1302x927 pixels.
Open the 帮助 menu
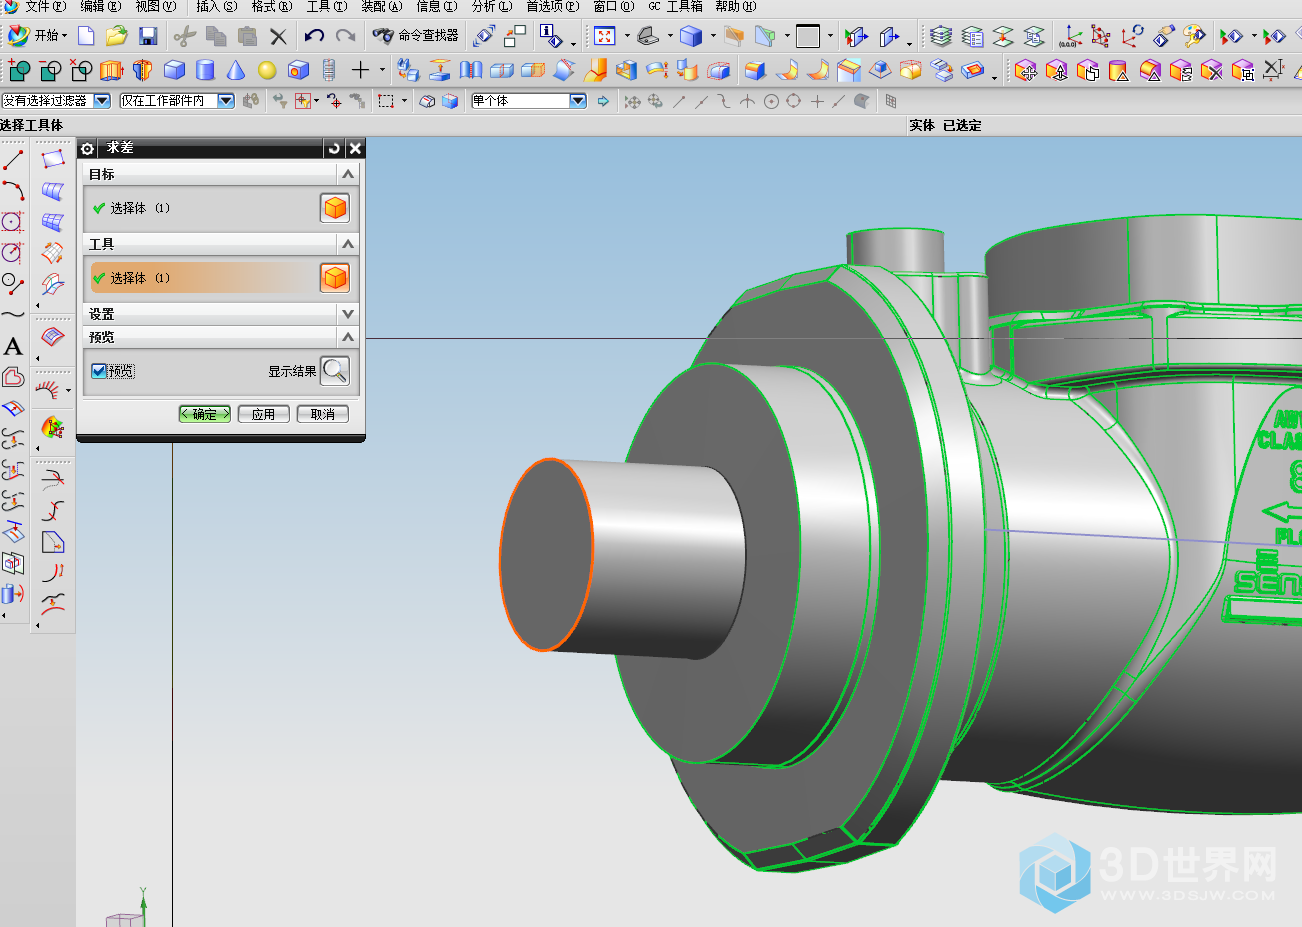736,6
